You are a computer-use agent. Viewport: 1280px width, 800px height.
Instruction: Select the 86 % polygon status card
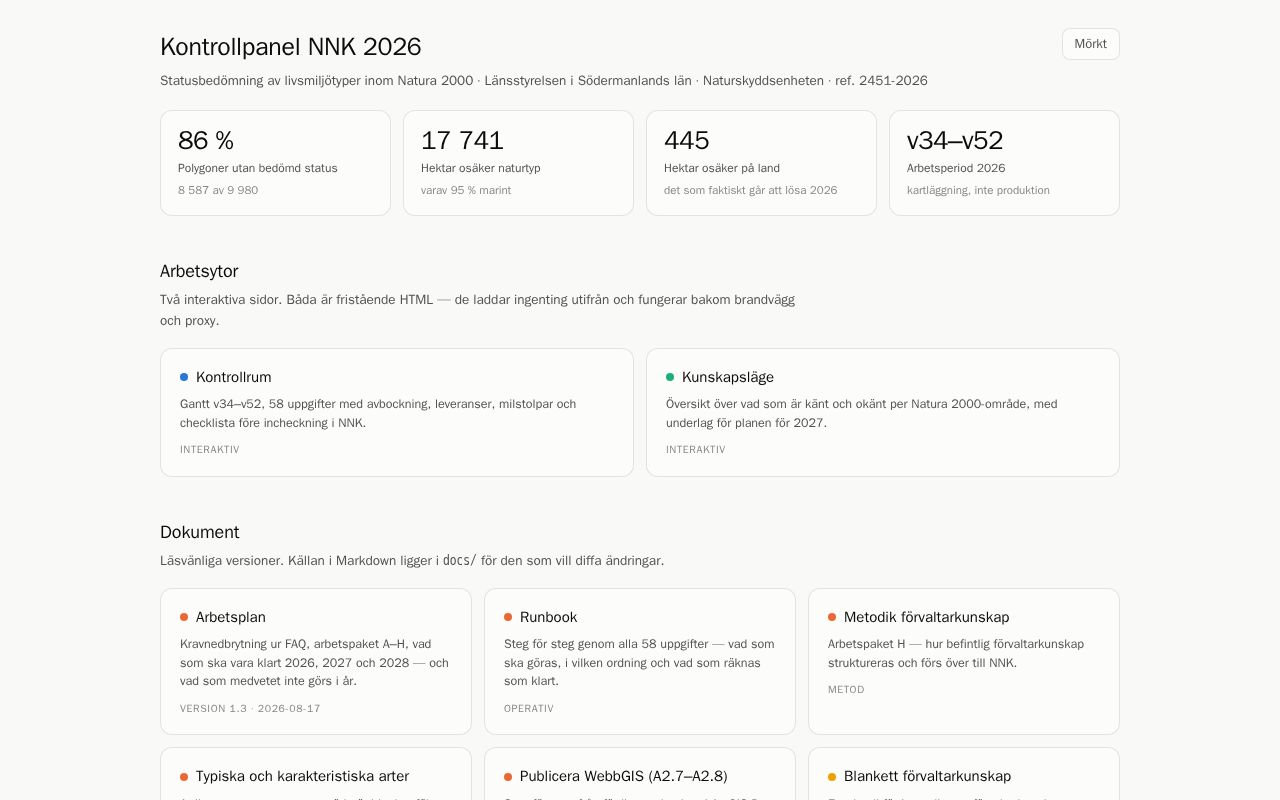coord(275,163)
